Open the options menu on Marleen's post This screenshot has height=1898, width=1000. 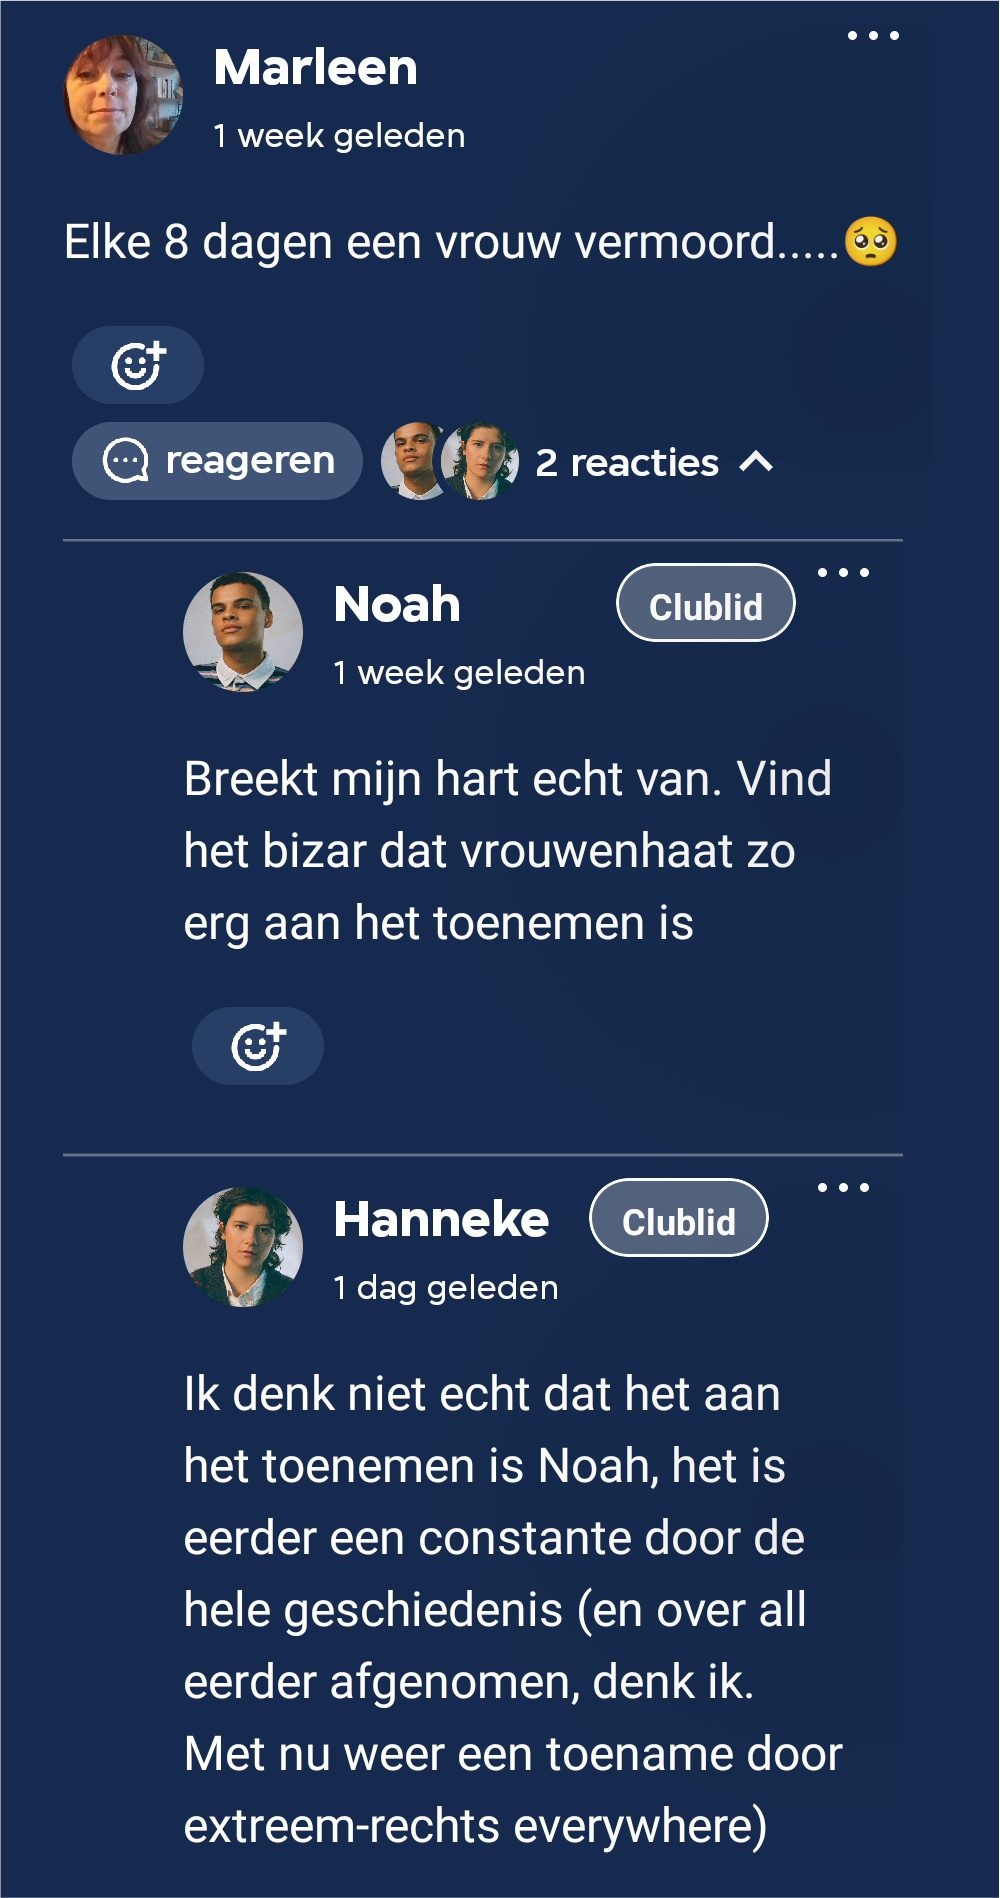873,36
